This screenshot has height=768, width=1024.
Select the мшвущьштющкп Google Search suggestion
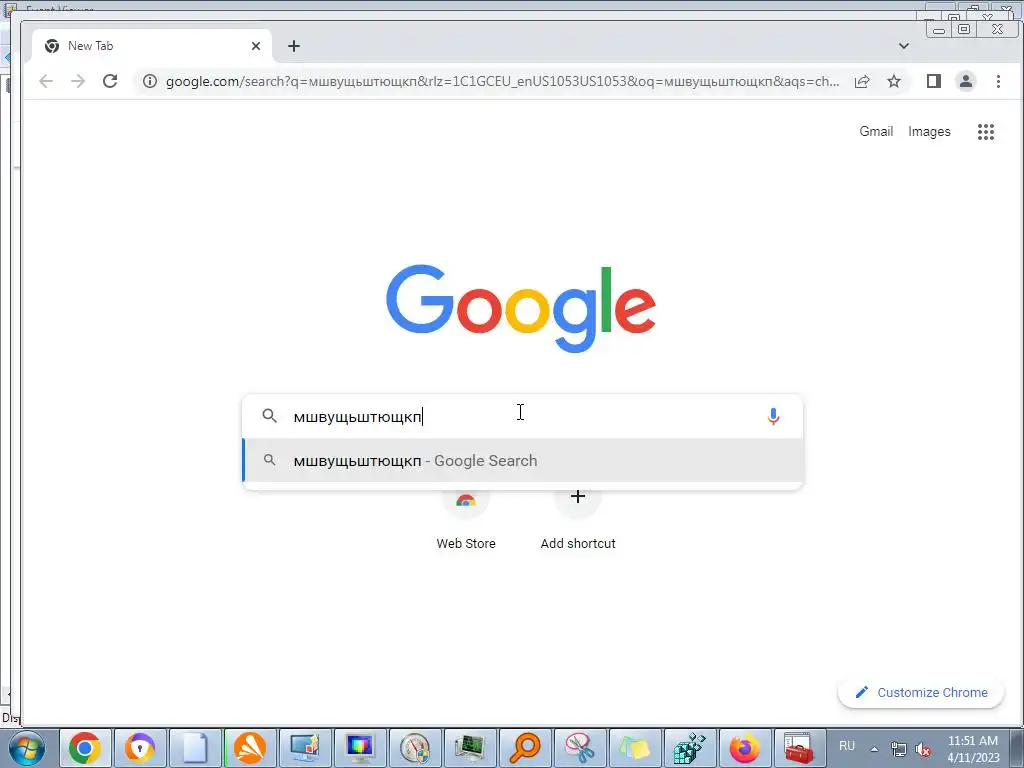click(522, 460)
